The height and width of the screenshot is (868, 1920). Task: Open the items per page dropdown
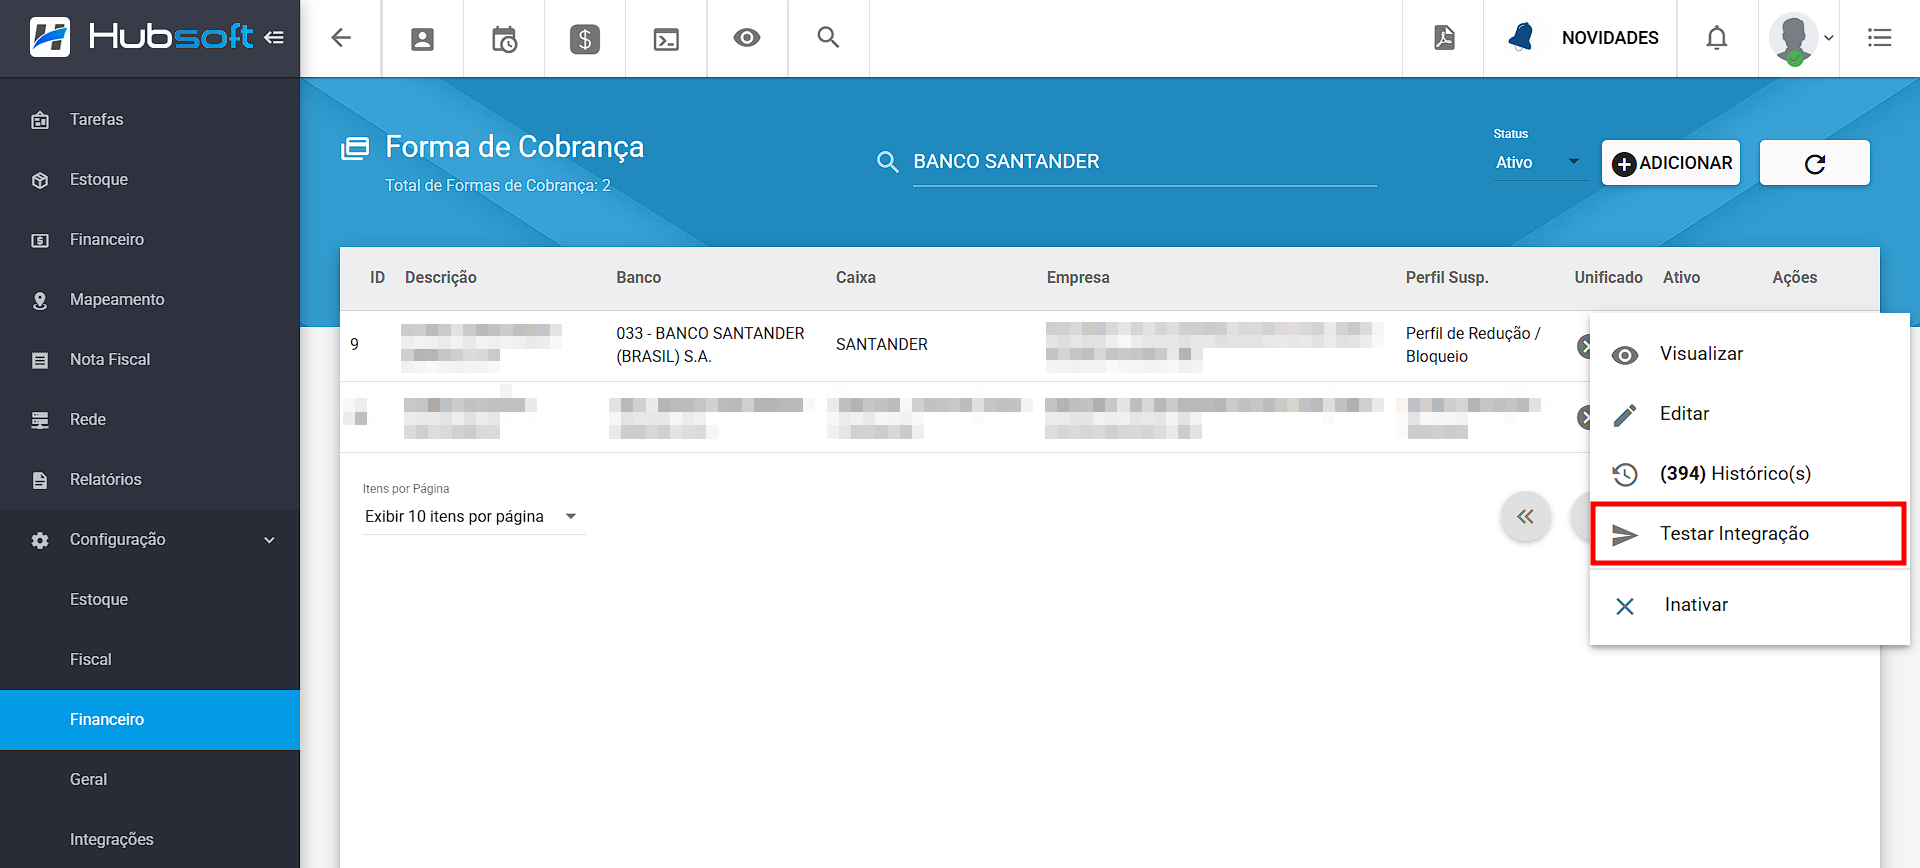pyautogui.click(x=472, y=517)
